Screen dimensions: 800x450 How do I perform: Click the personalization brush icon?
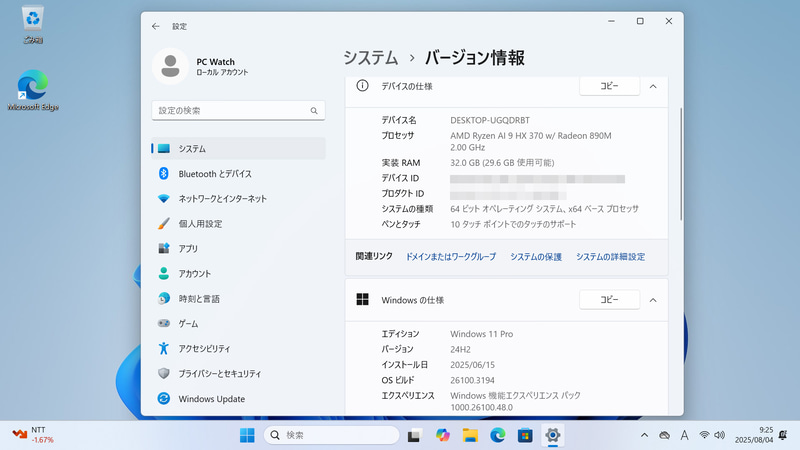pyautogui.click(x=163, y=223)
